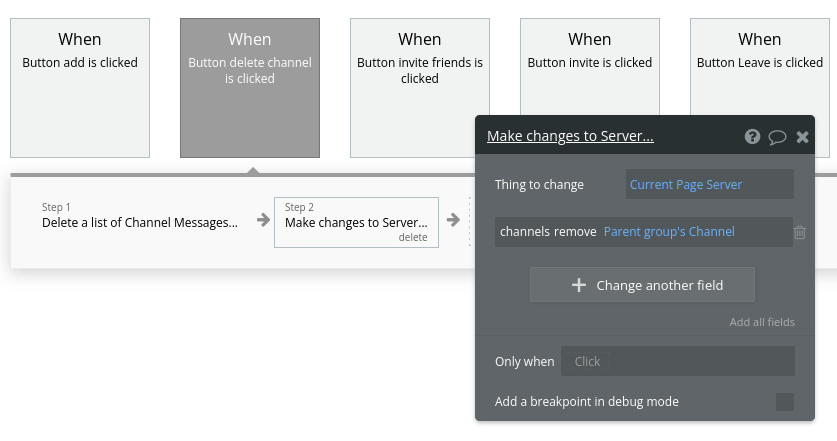Image resolution: width=837 pixels, height=441 pixels.
Task: Open the help question mark icon
Action: tap(752, 137)
